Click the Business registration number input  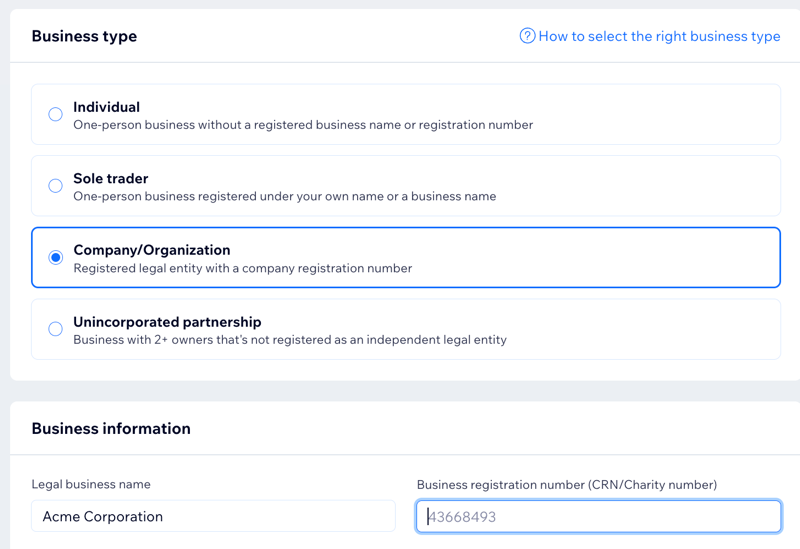tap(598, 516)
